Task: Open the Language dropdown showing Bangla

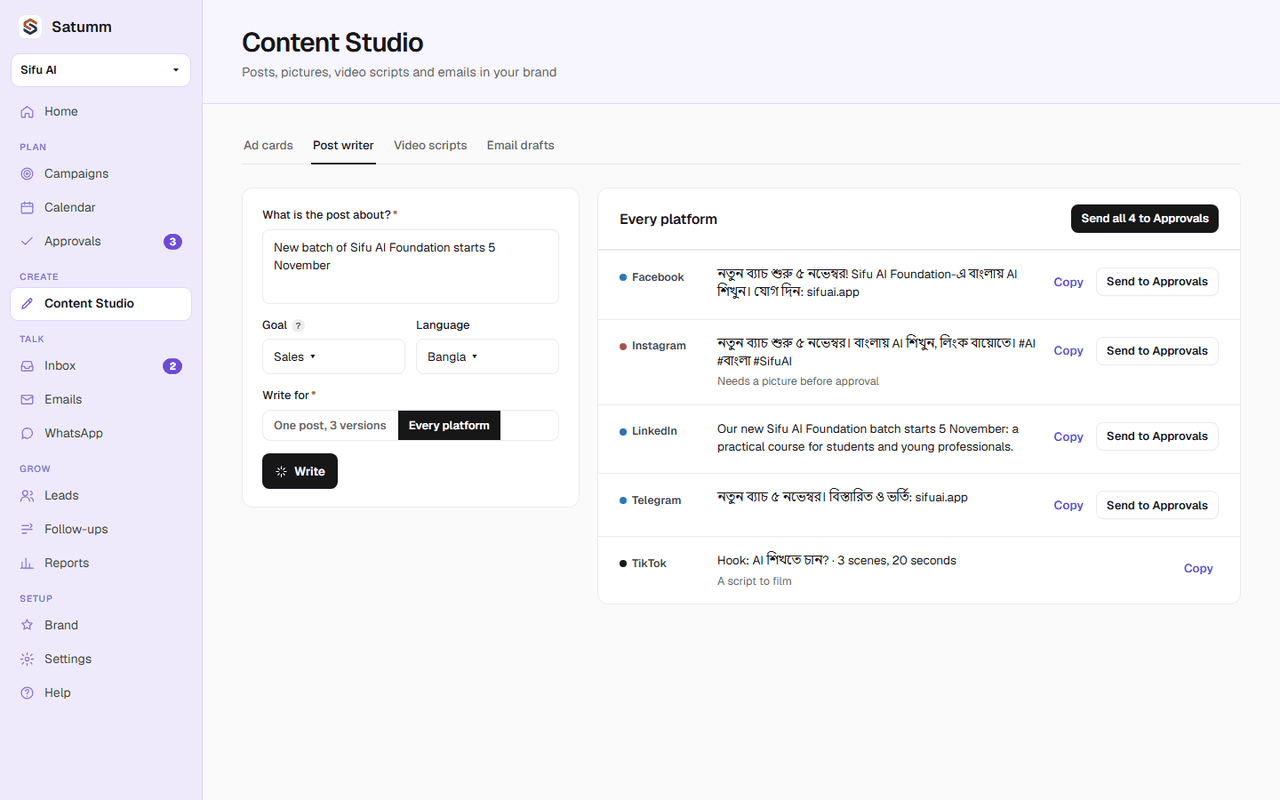Action: 487,357
